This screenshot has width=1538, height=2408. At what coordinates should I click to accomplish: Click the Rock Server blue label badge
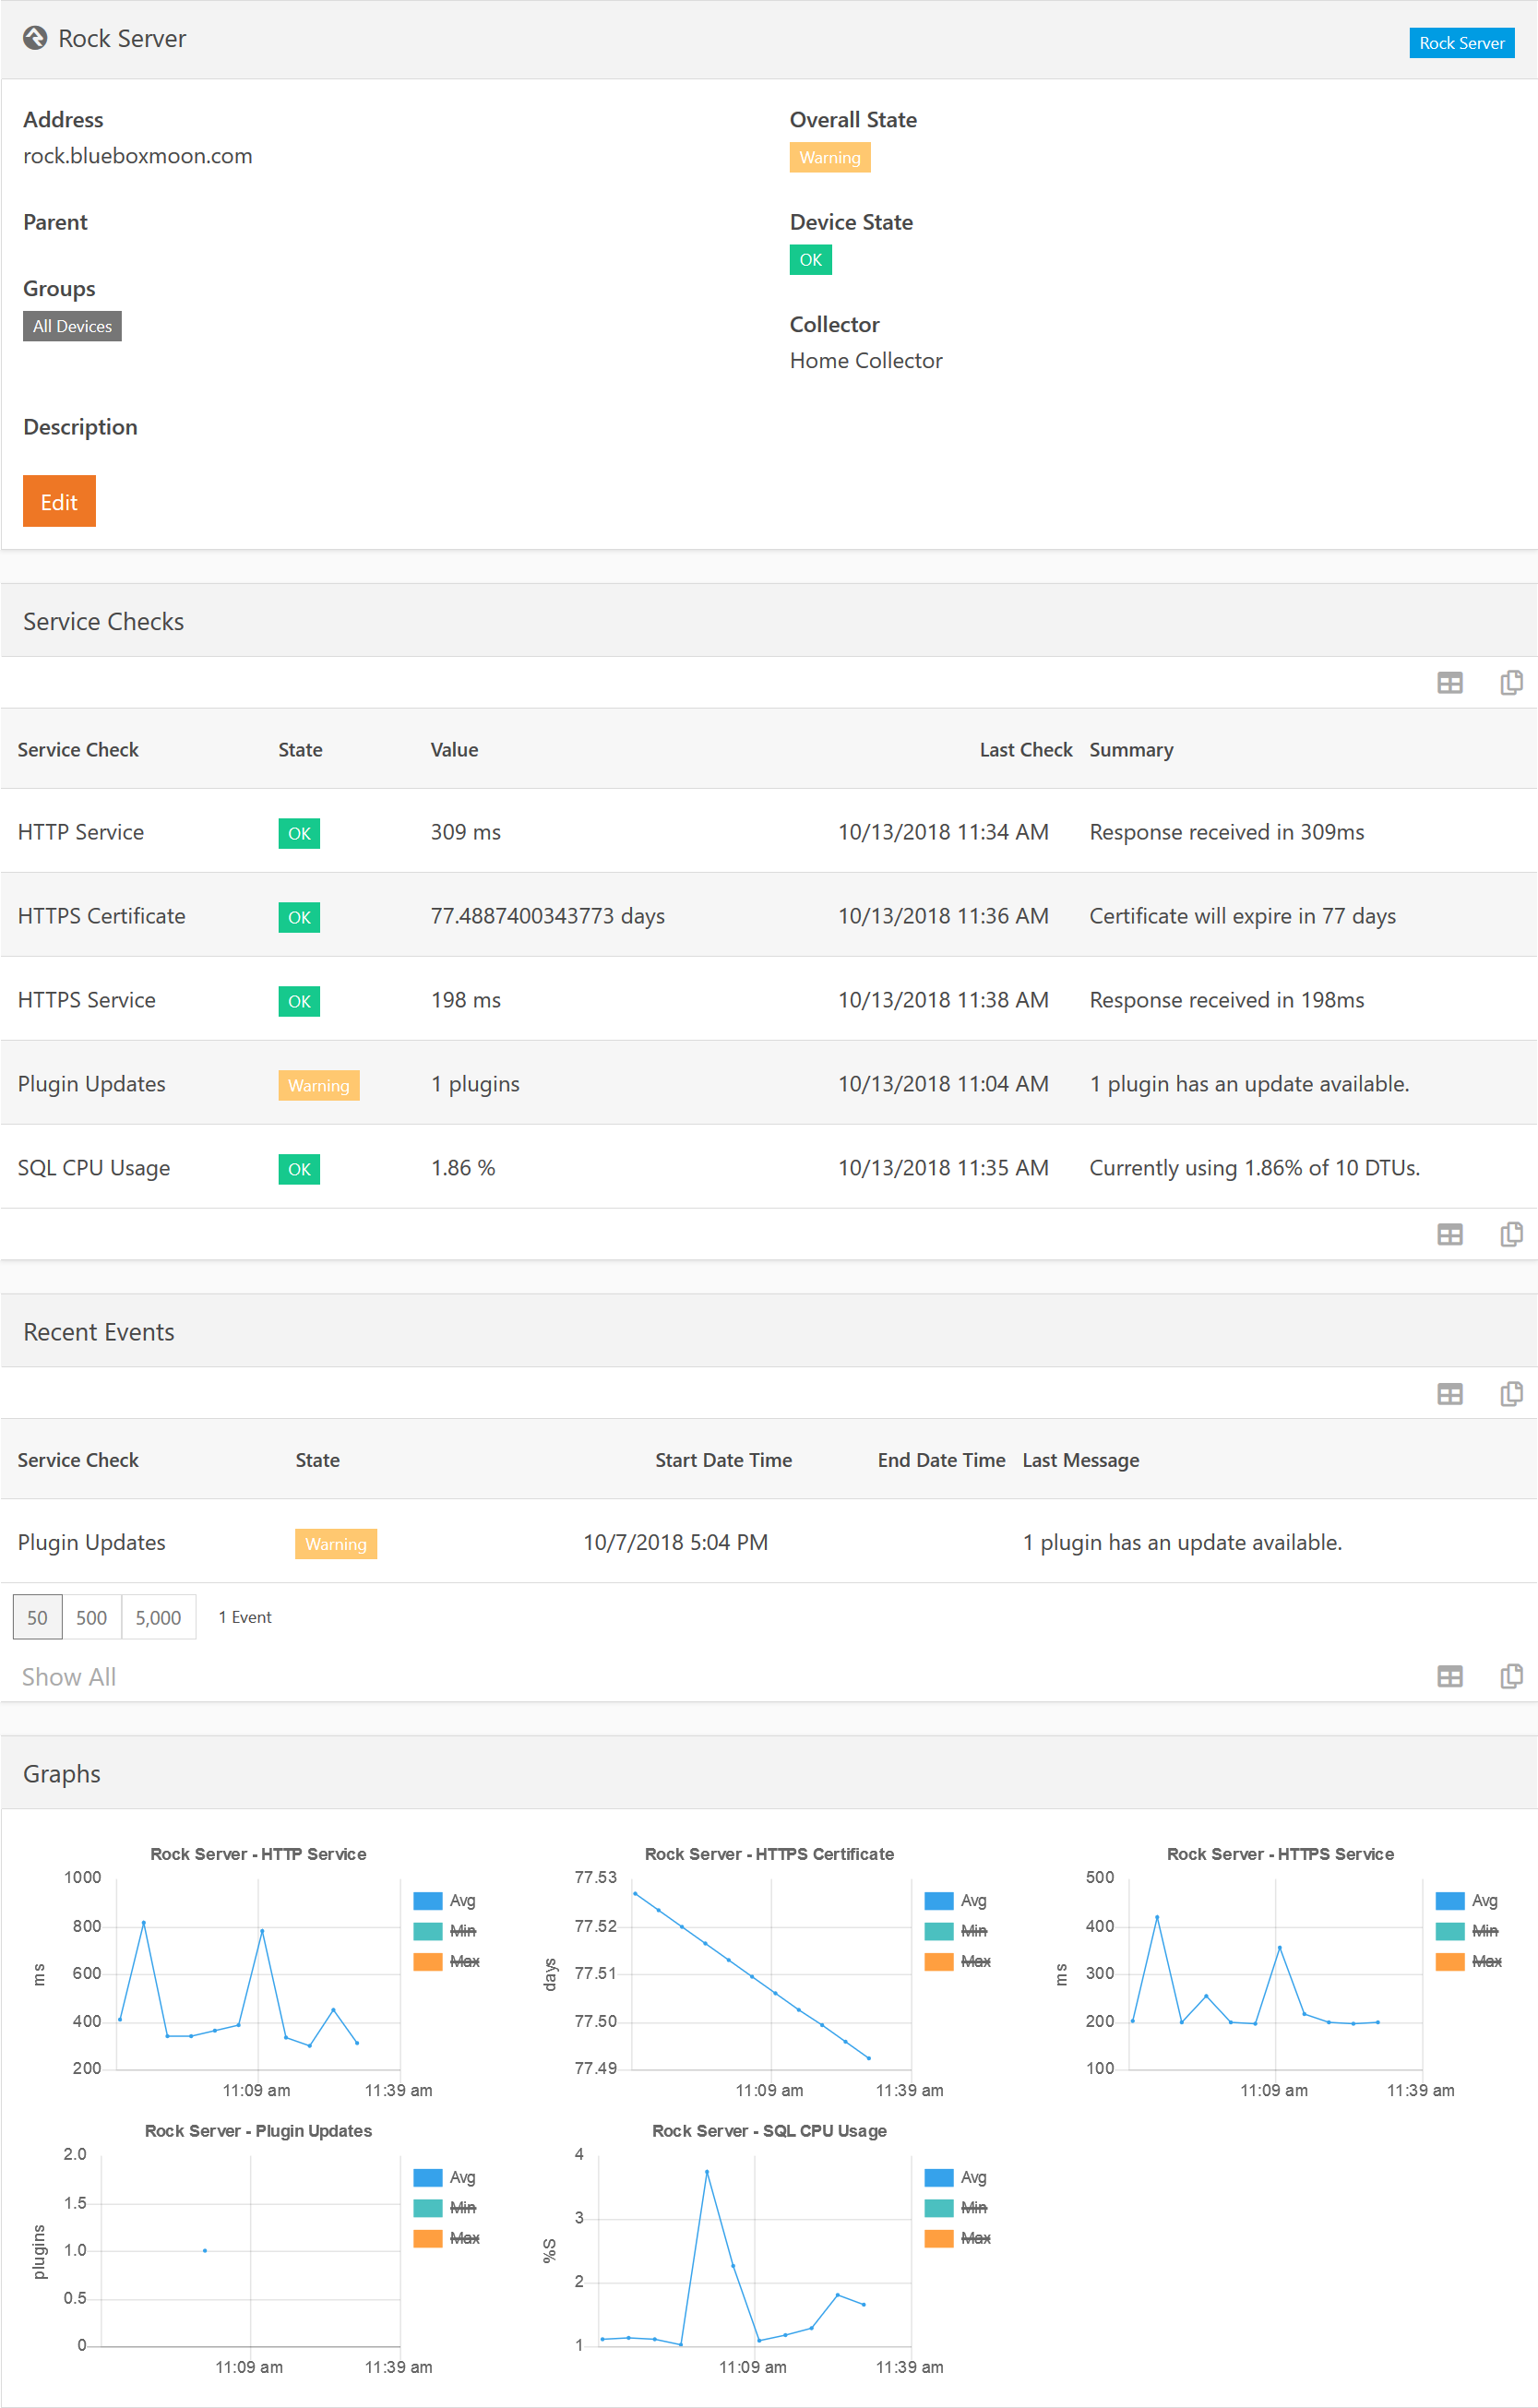[1461, 43]
